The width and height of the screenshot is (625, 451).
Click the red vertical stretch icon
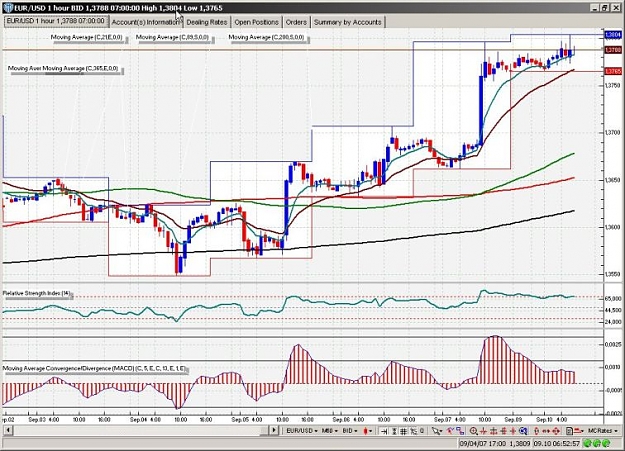click(x=536, y=431)
